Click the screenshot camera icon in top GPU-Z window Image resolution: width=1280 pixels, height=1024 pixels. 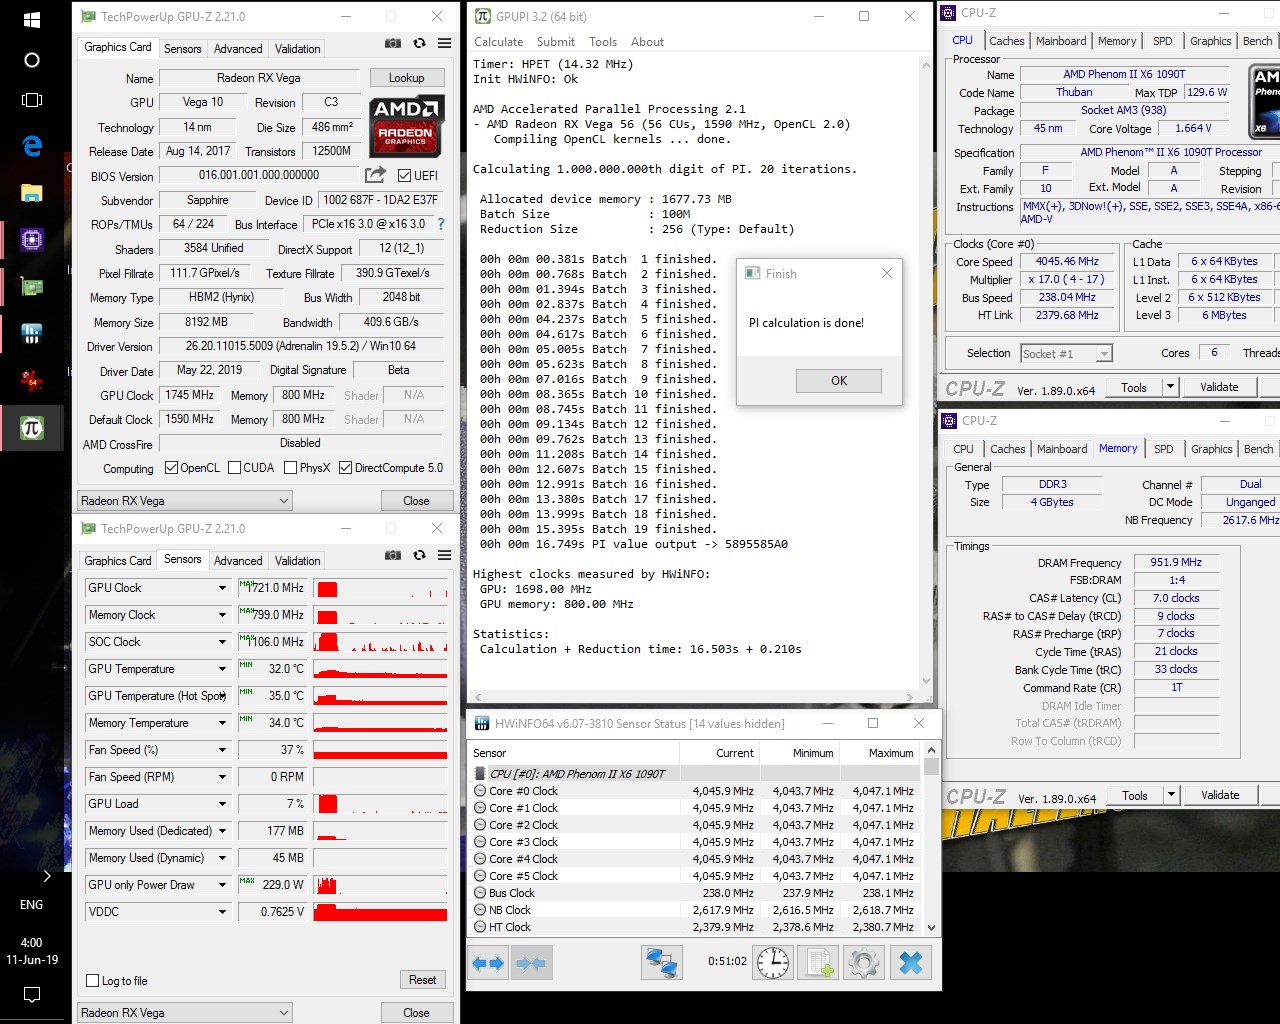coord(393,44)
